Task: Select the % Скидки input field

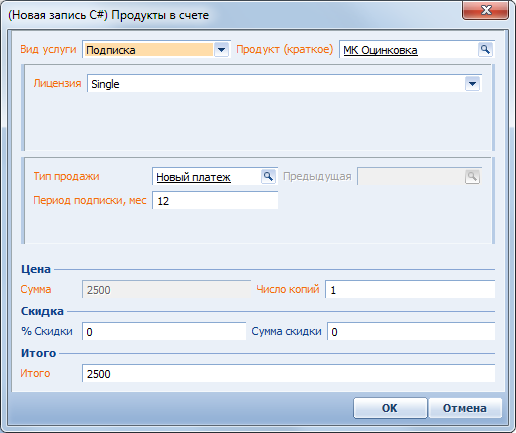Action: 164,331
